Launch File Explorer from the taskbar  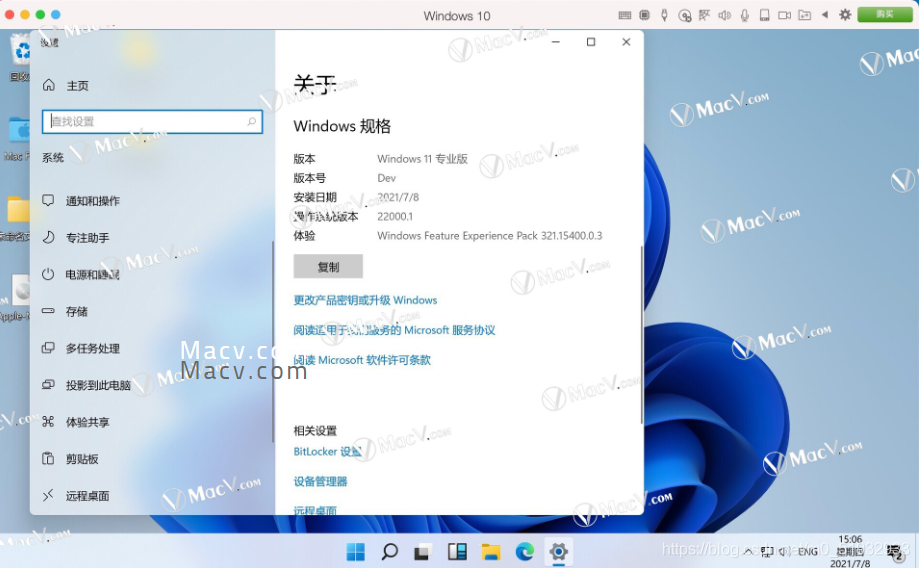491,552
